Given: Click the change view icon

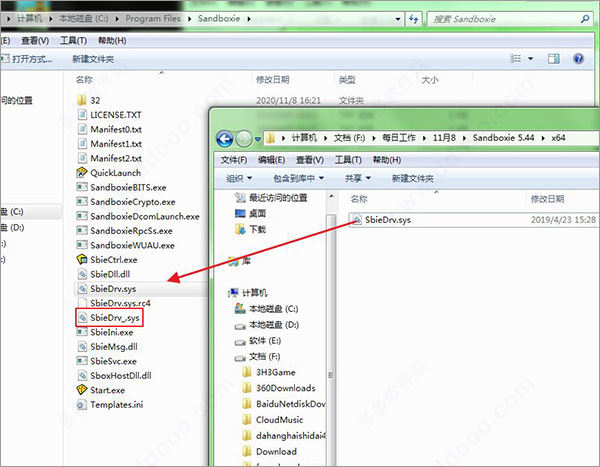Looking at the screenshot, I should (515, 59).
